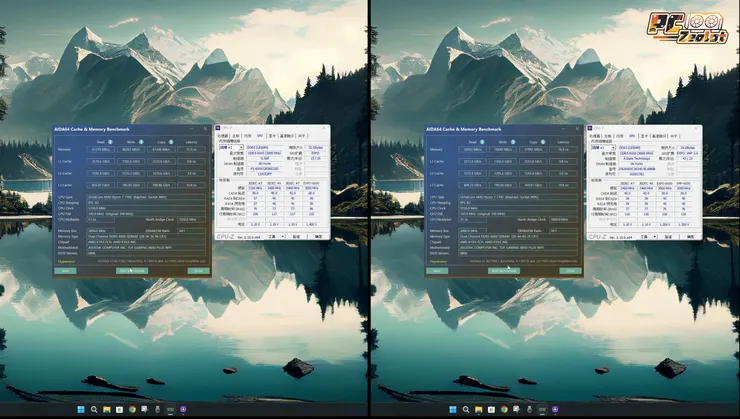Switch to the 处理器 tab in left CPU-Z
Image resolution: width=740 pixels, height=419 pixels.
pyautogui.click(x=223, y=136)
